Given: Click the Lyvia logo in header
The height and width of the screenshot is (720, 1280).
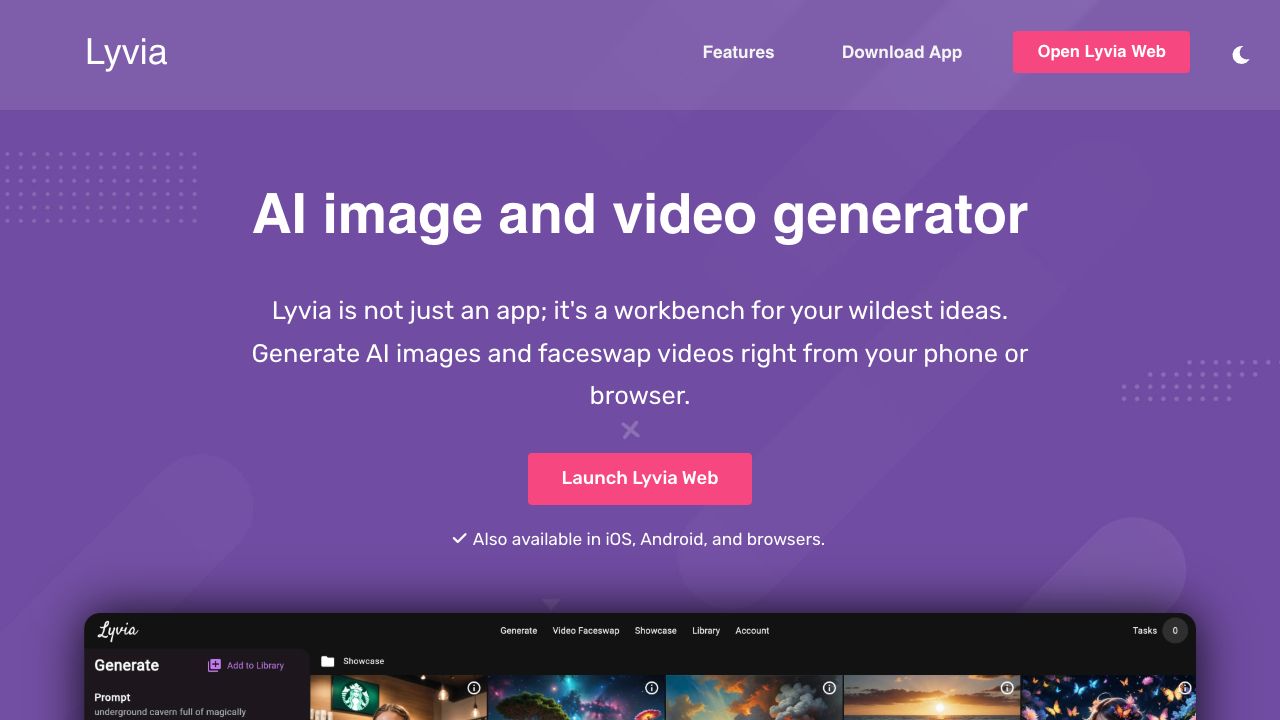Looking at the screenshot, I should [x=126, y=52].
